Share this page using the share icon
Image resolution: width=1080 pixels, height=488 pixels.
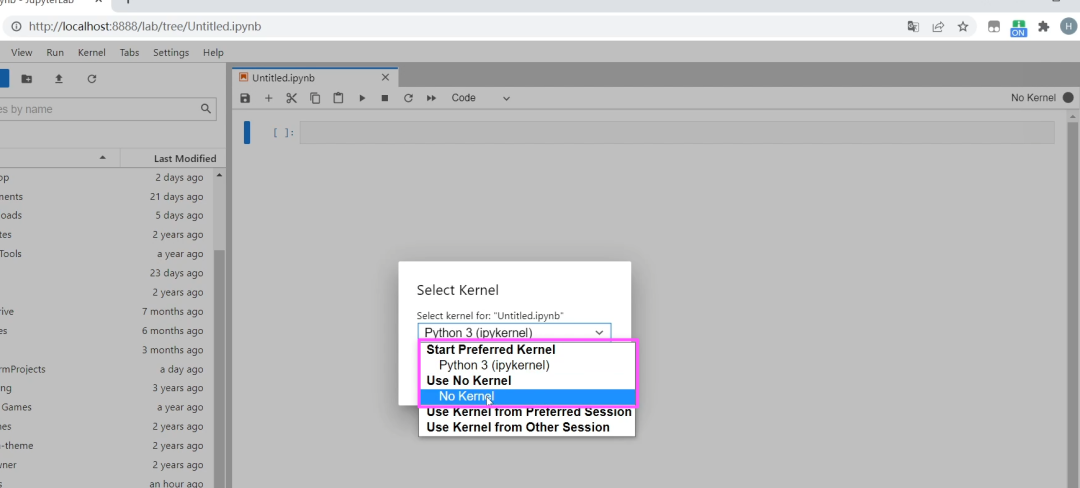(x=938, y=27)
